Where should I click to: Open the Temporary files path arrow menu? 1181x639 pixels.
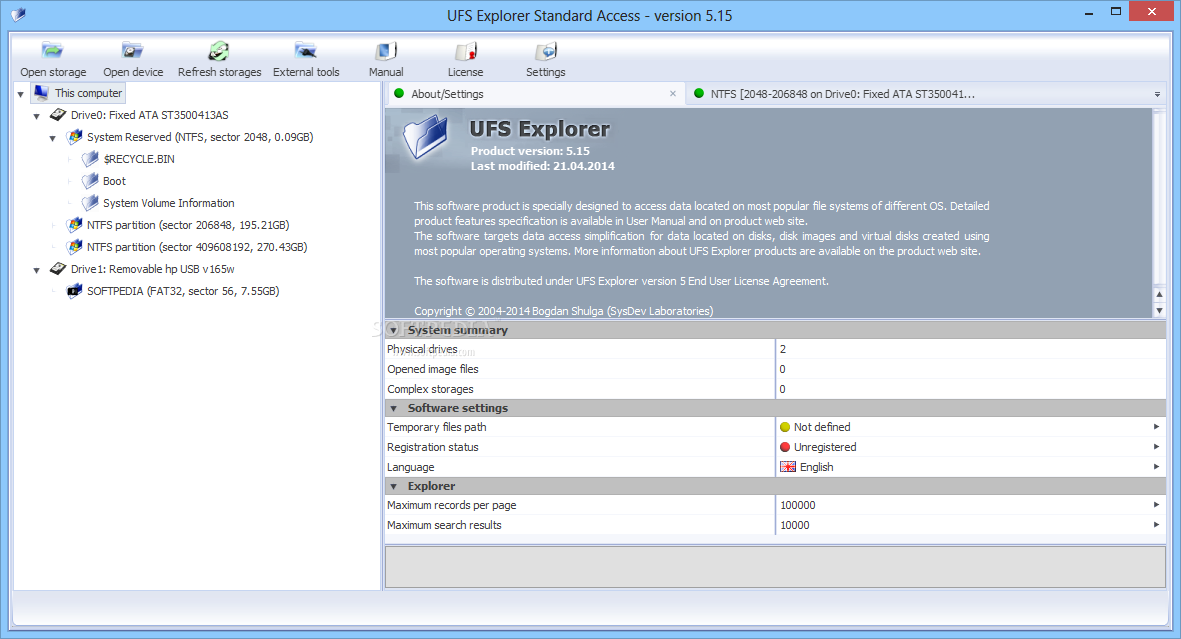1156,427
